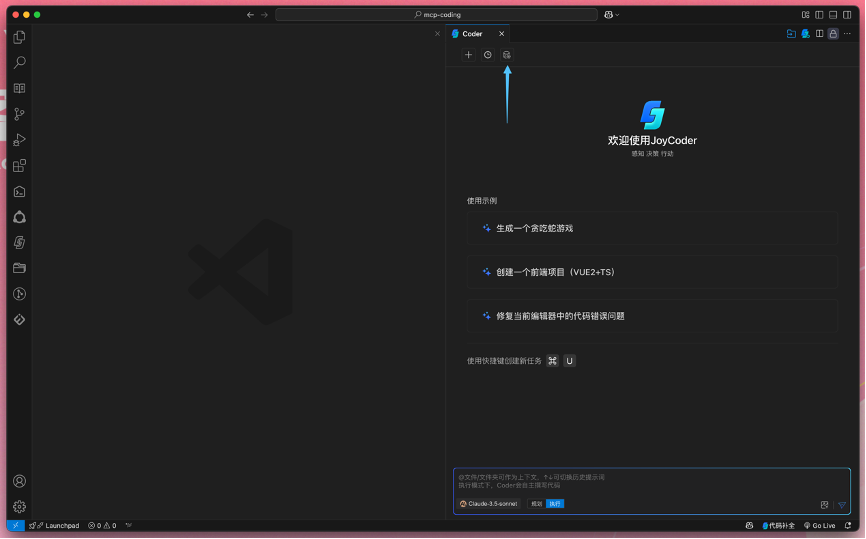Open the folder icon in activity bar
Image resolution: width=866 pixels, height=539 pixels.
(19, 268)
